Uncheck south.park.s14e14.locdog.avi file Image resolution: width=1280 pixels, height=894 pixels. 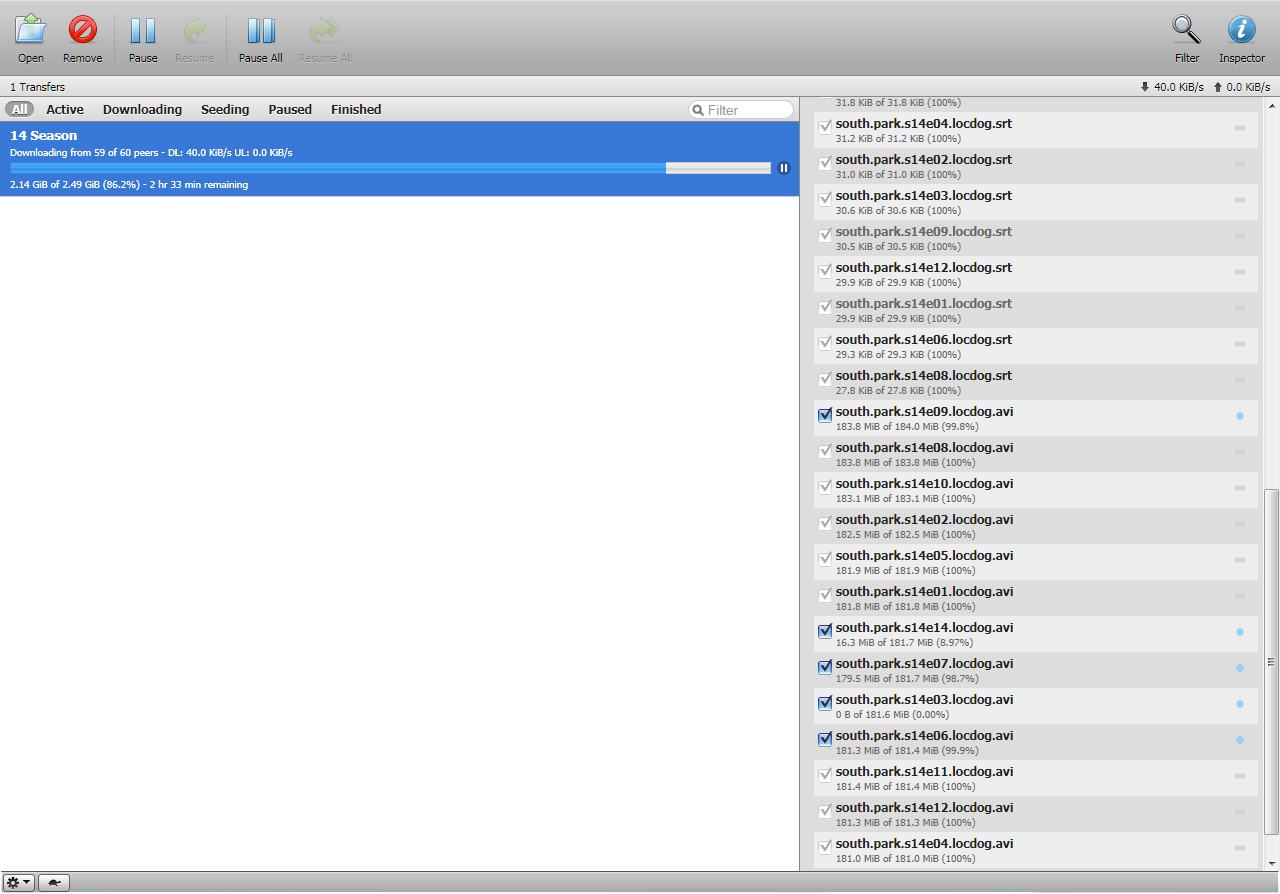825,631
